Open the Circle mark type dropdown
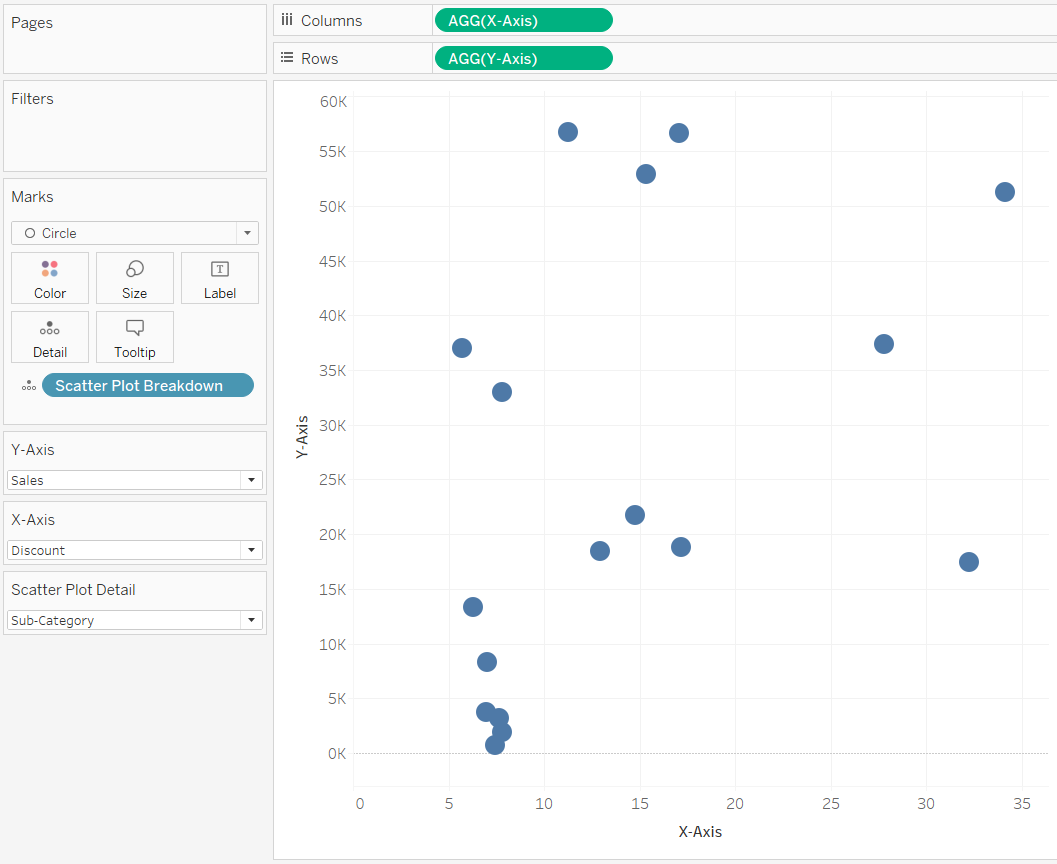Image resolution: width=1057 pixels, height=864 pixels. click(x=246, y=232)
